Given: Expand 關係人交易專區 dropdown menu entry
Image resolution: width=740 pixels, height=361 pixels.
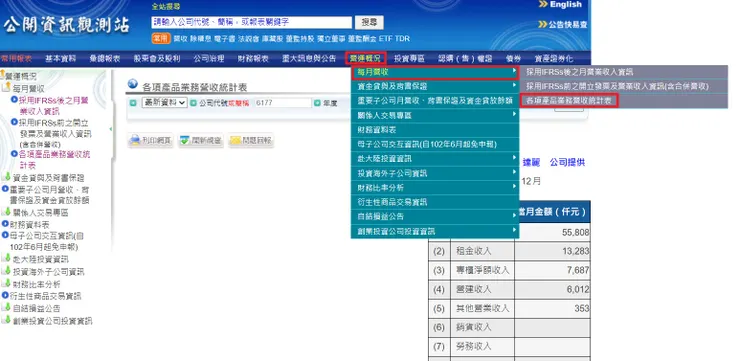Looking at the screenshot, I should 435,115.
